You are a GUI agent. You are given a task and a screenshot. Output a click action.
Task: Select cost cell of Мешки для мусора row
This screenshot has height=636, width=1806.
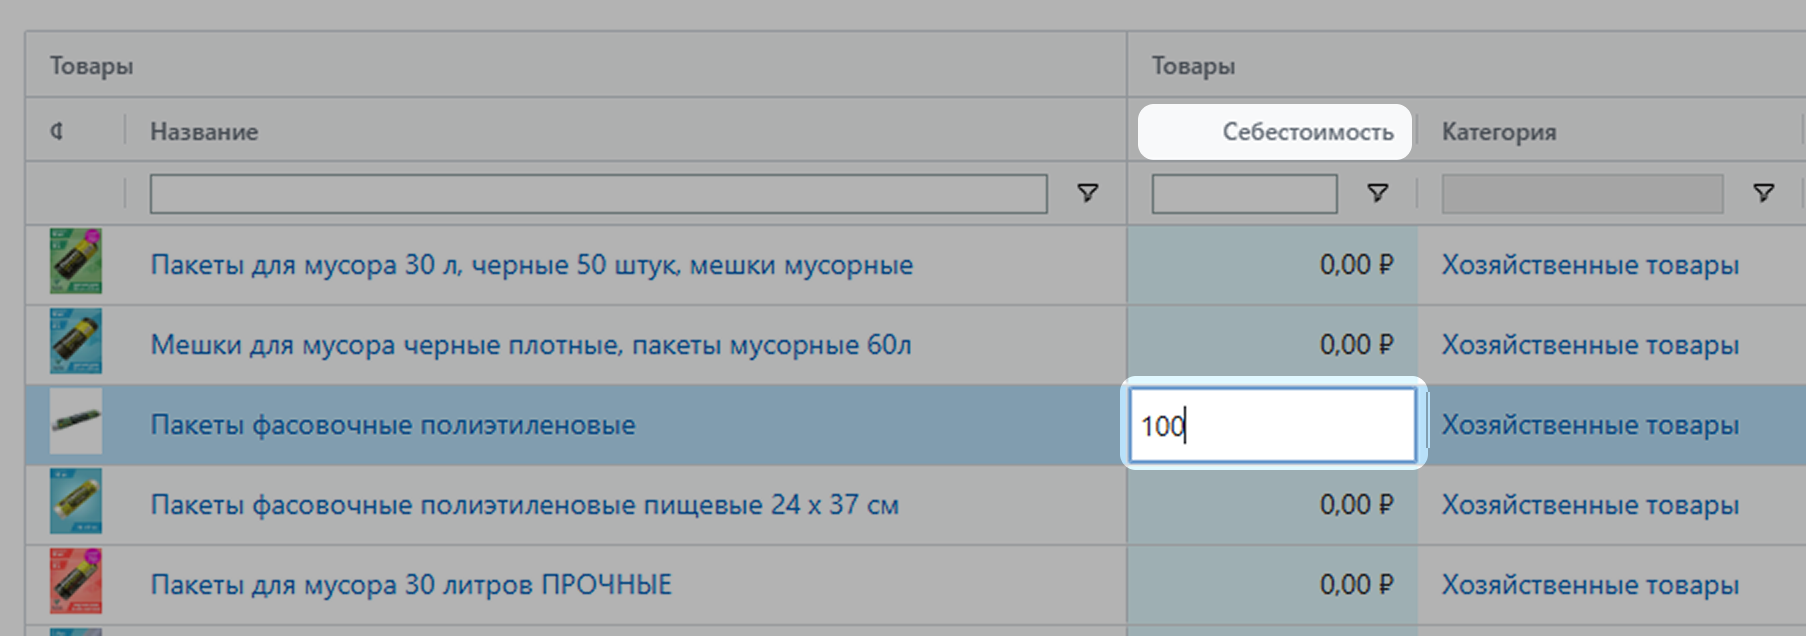tap(1272, 345)
